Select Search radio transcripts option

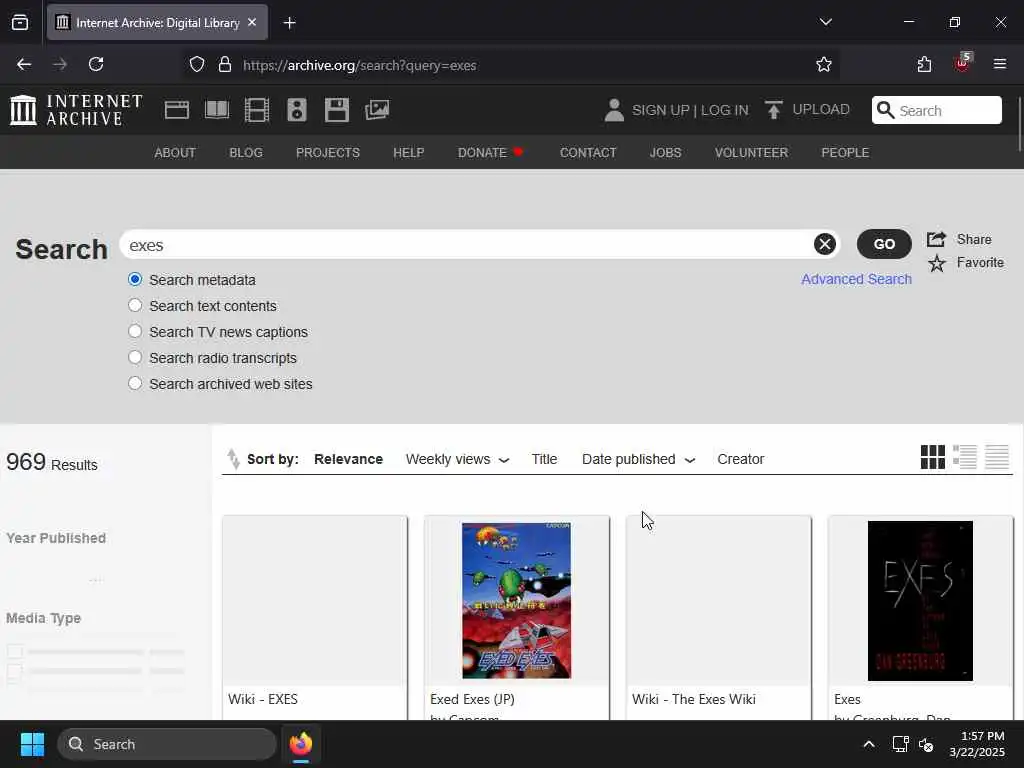click(x=135, y=357)
